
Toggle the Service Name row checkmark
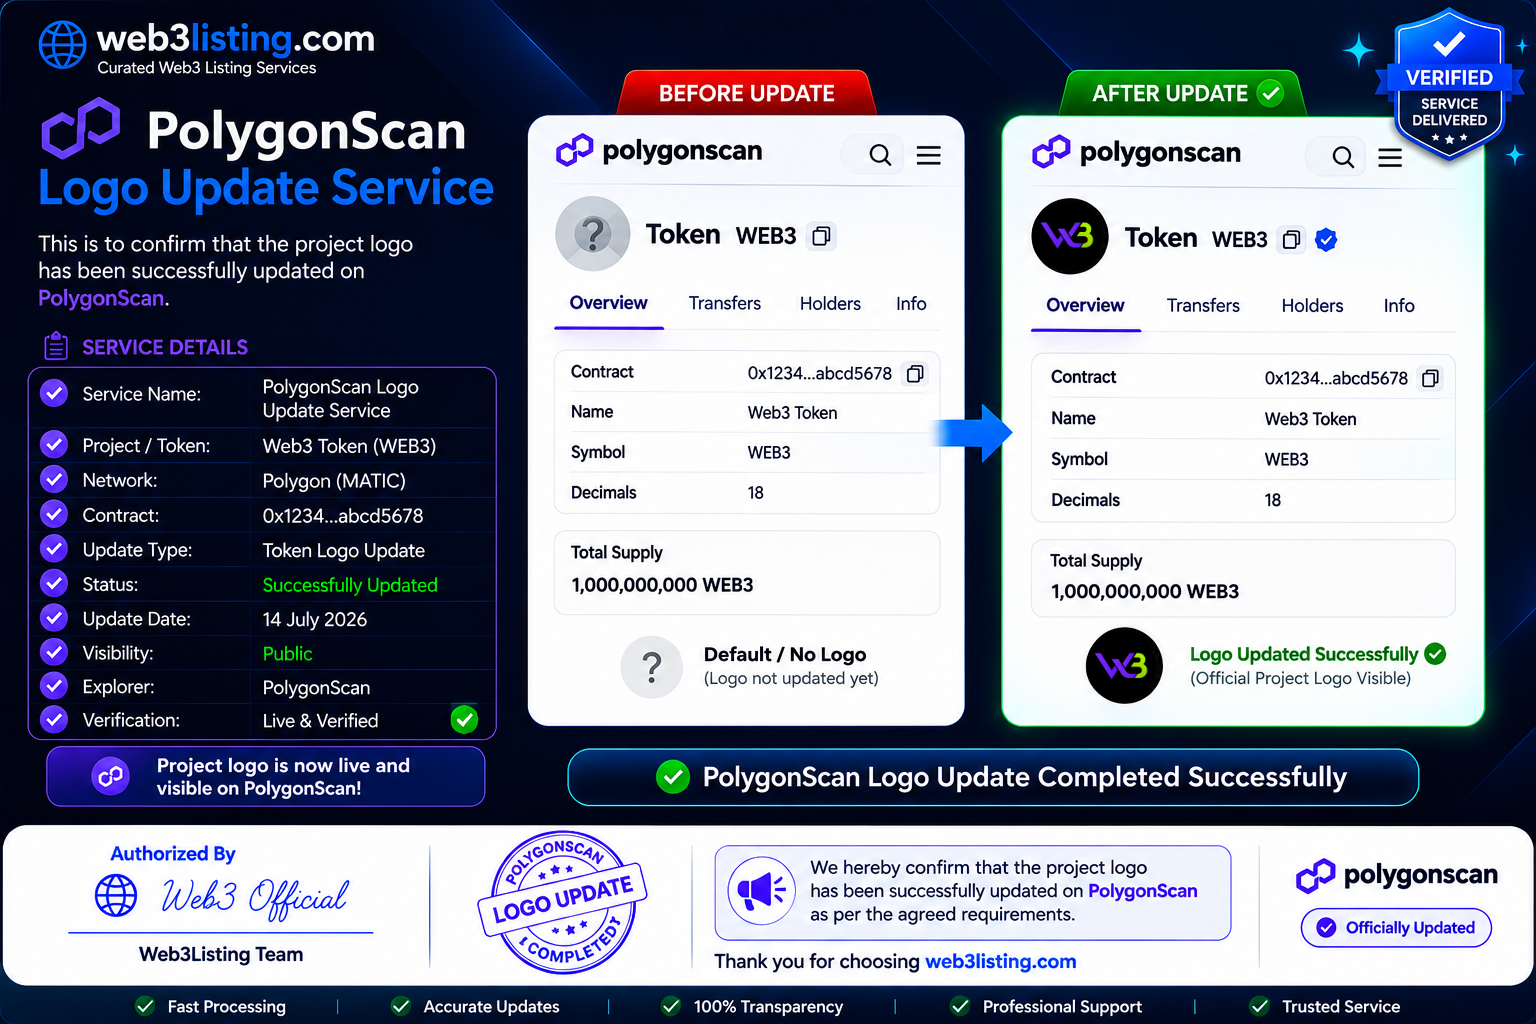tap(54, 393)
